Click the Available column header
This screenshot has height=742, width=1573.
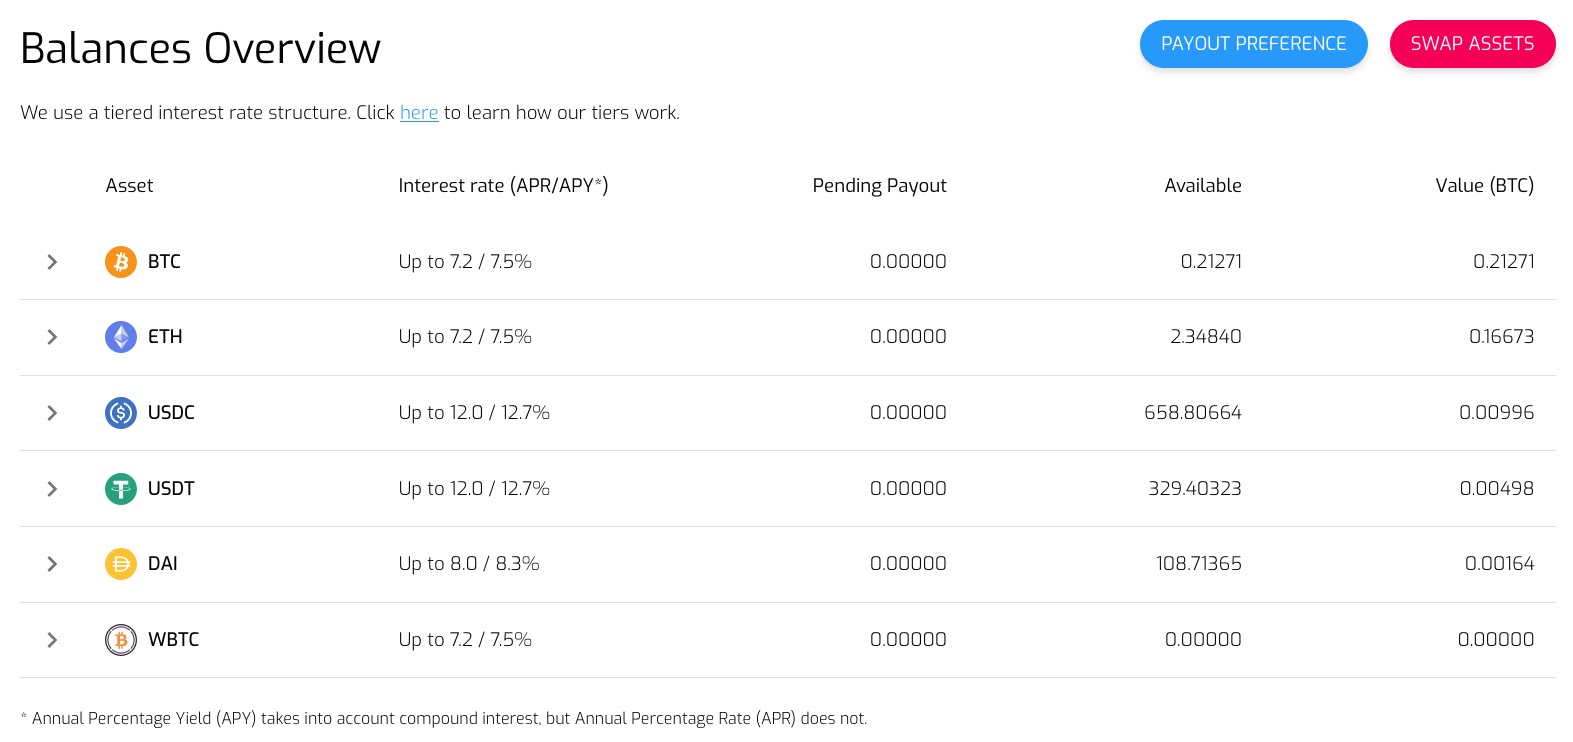[x=1202, y=186]
